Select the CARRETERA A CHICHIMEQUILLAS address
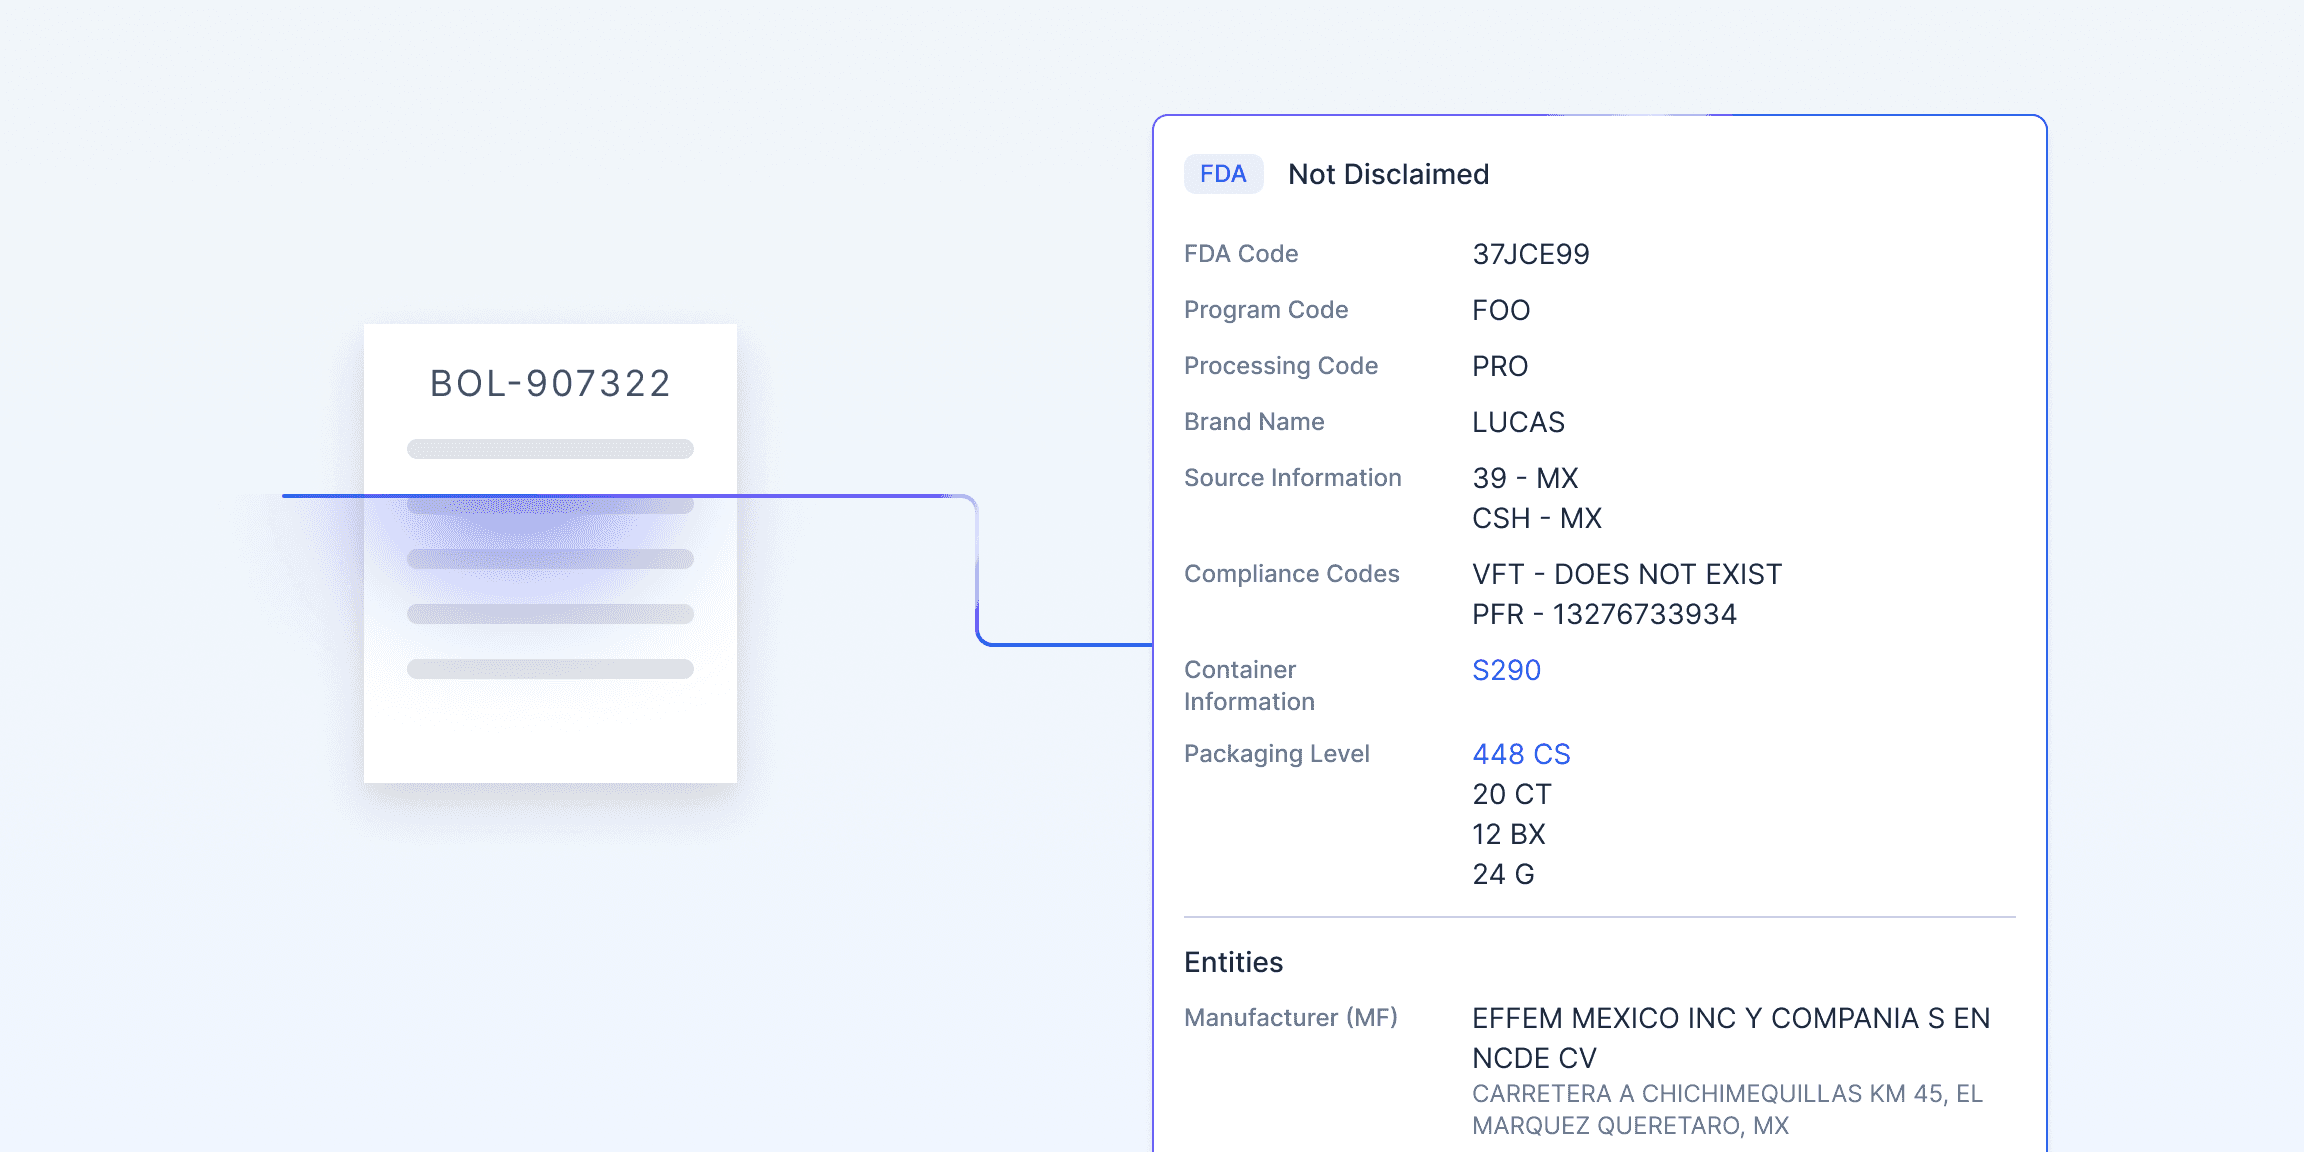The image size is (2304, 1152). [1727, 1110]
